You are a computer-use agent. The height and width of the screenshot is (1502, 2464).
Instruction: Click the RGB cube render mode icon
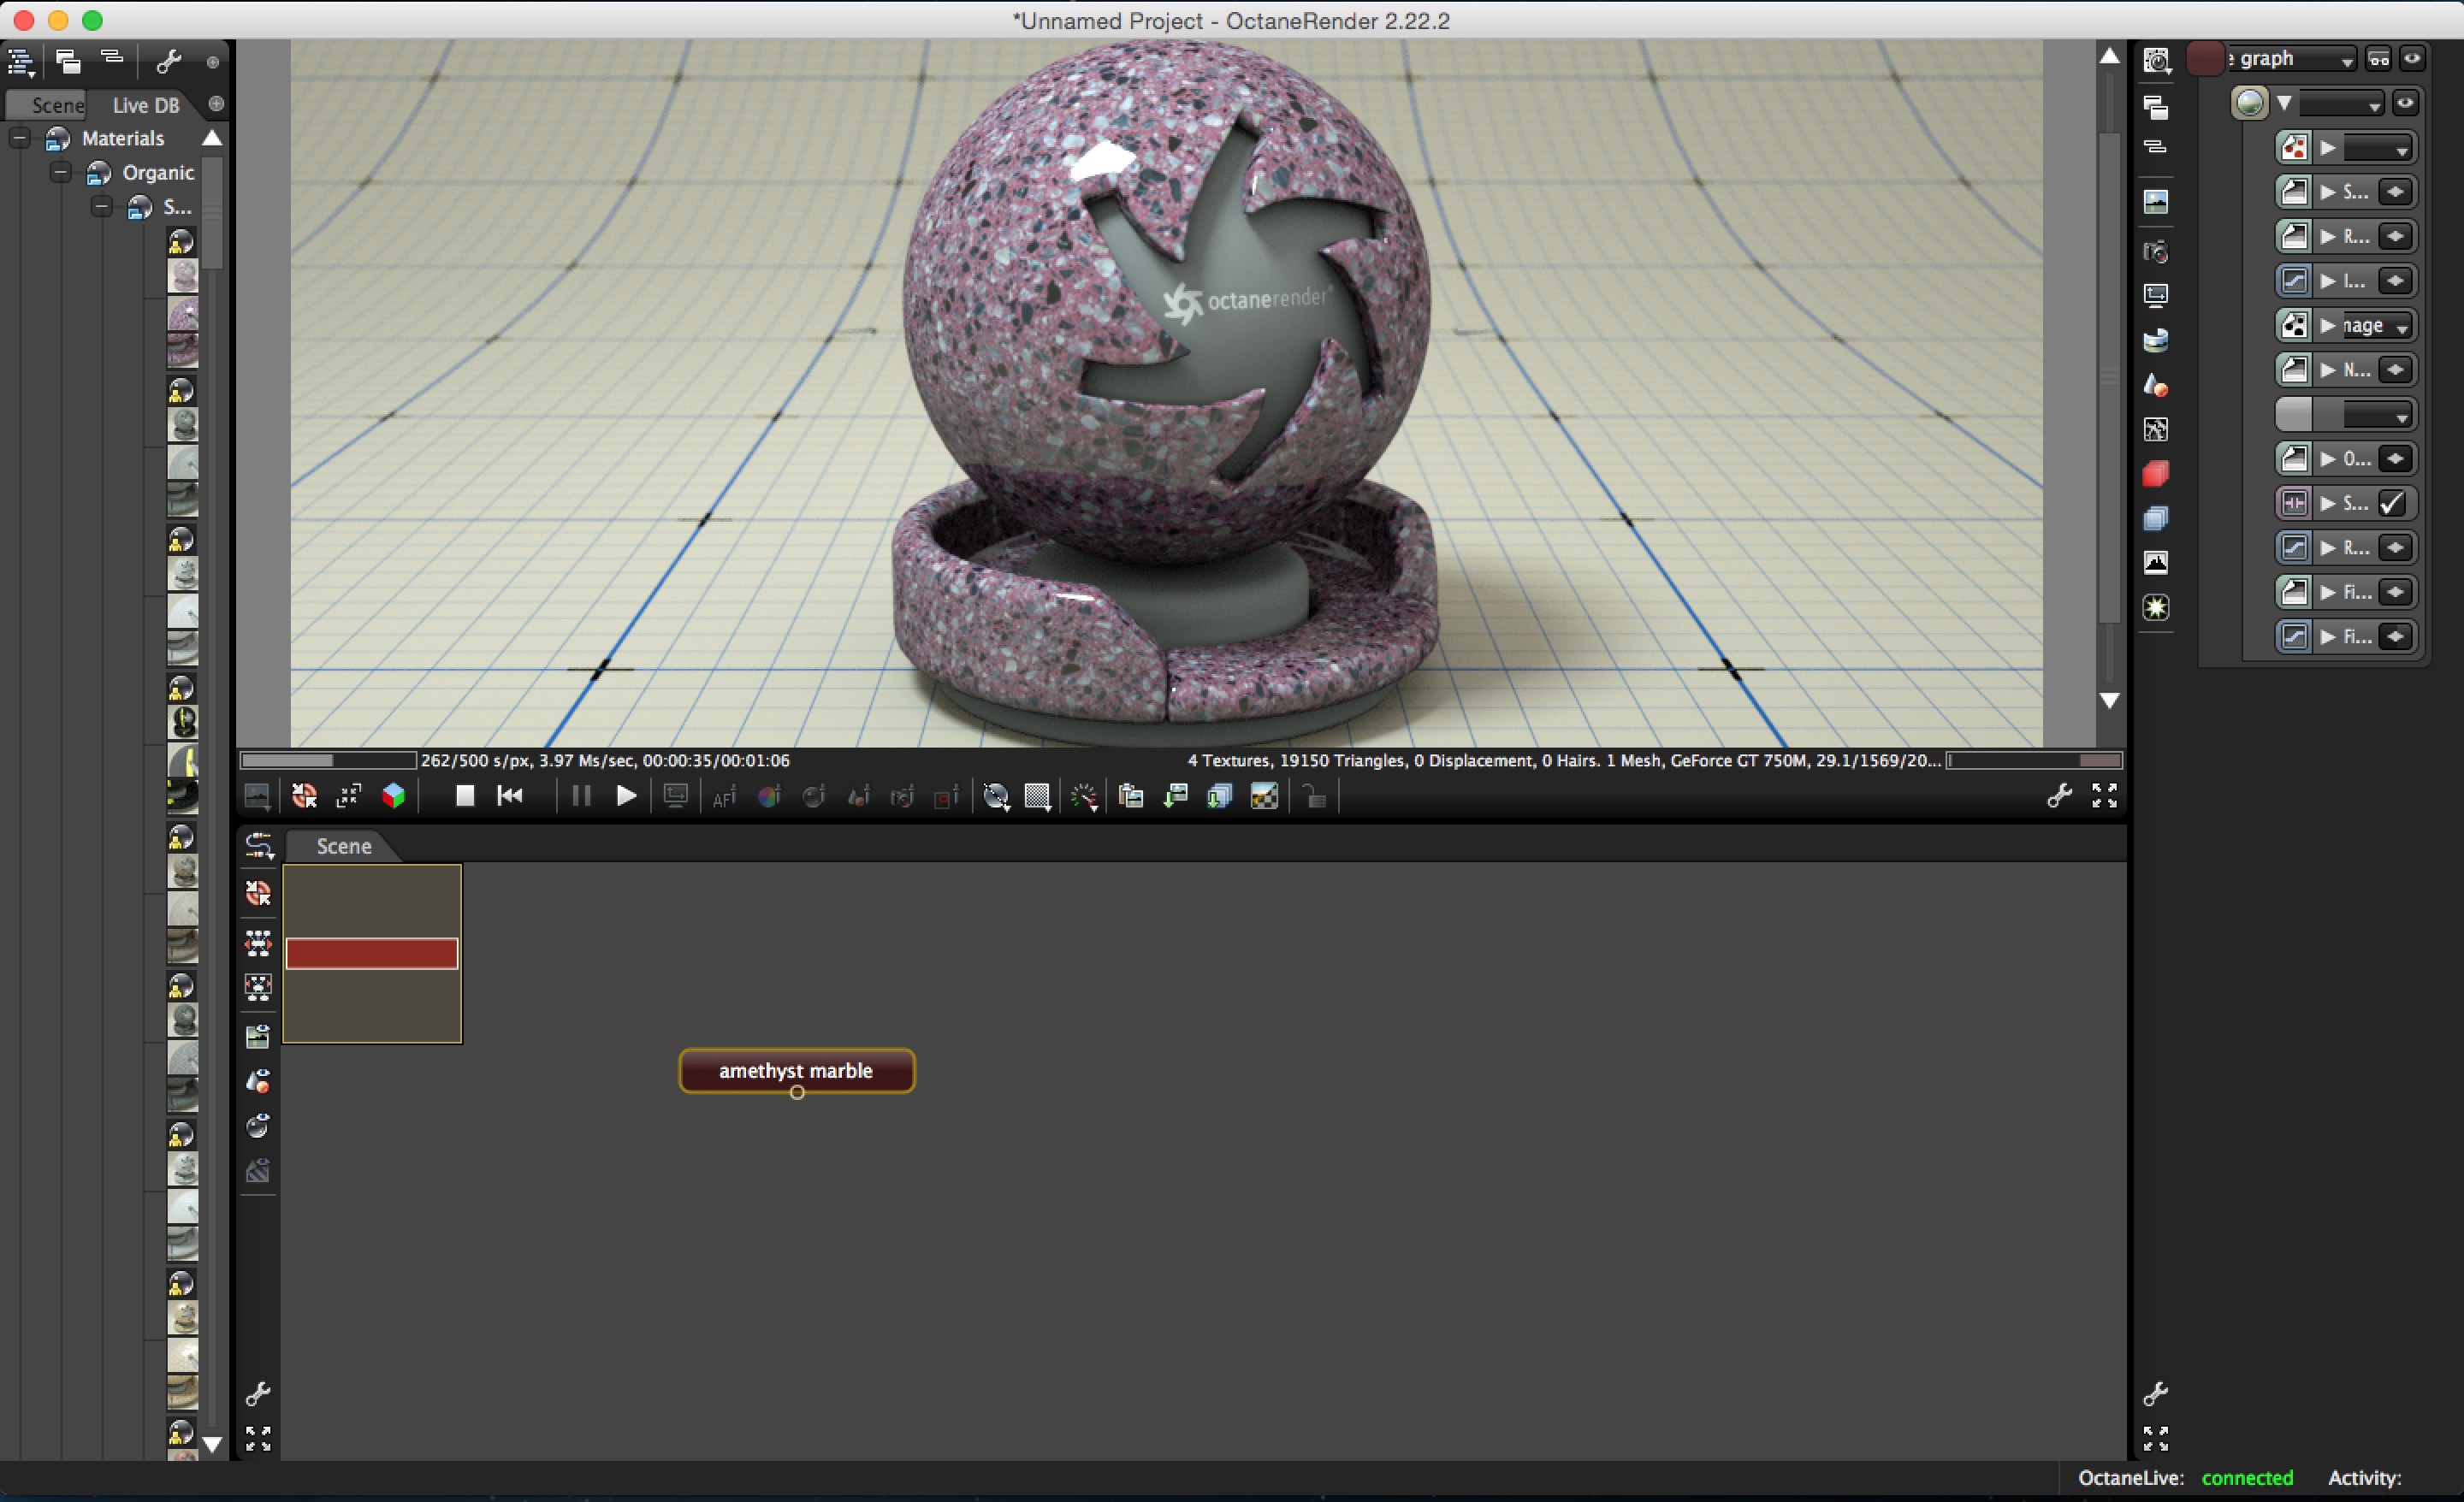pos(394,796)
